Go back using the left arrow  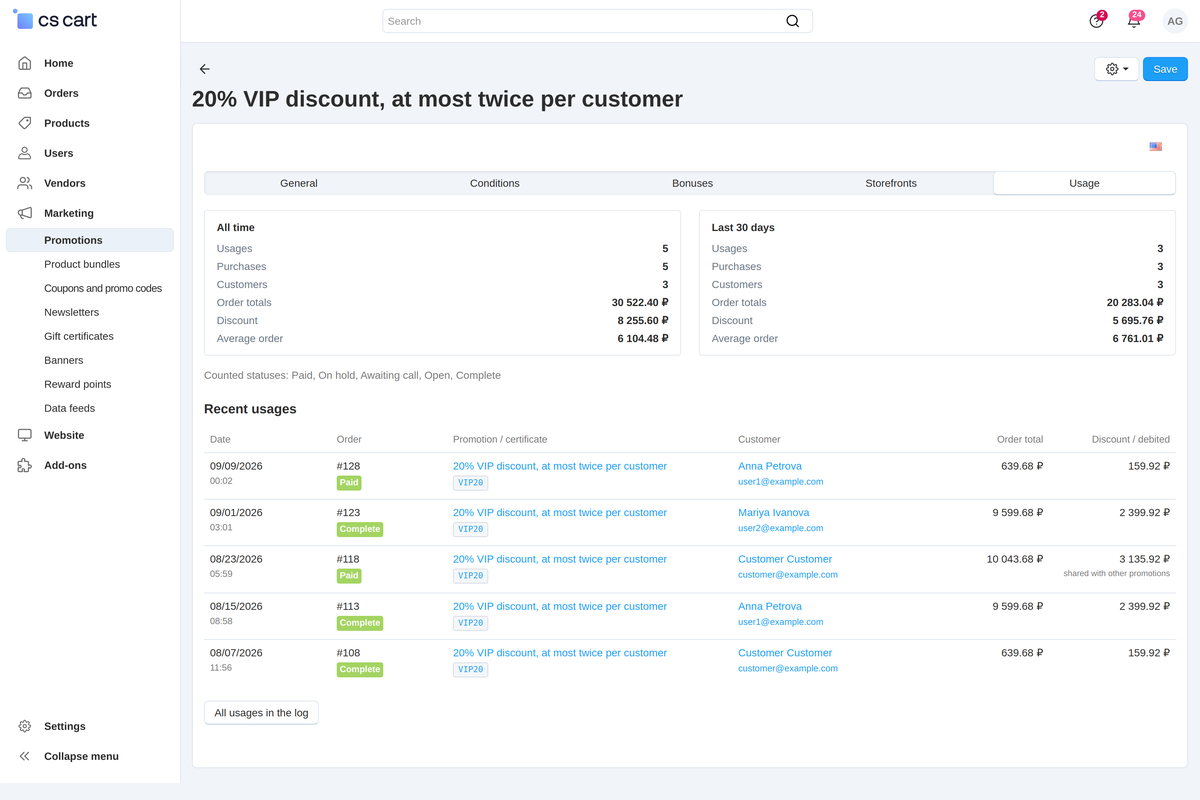[204, 69]
